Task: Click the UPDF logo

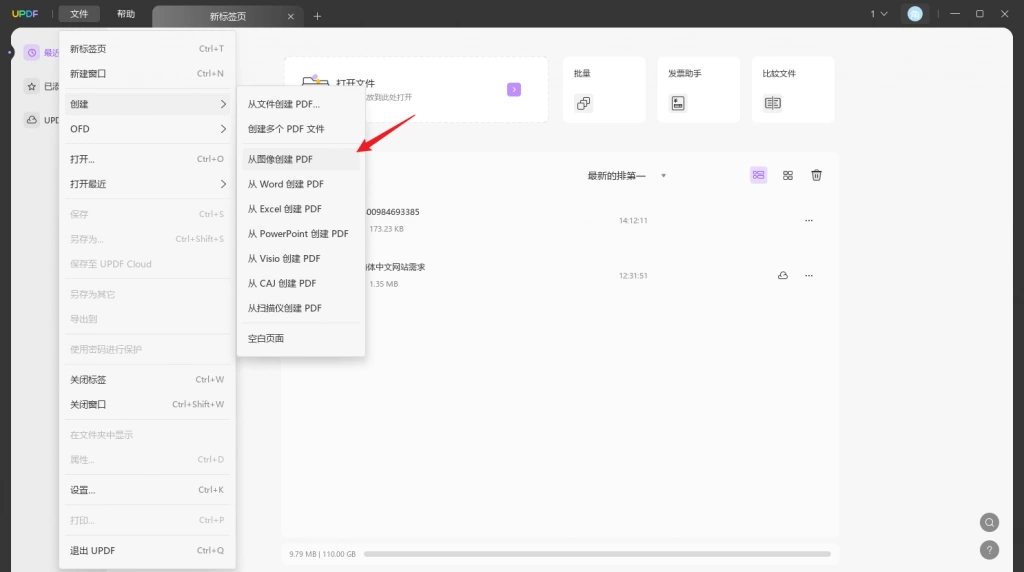Action: (25, 14)
